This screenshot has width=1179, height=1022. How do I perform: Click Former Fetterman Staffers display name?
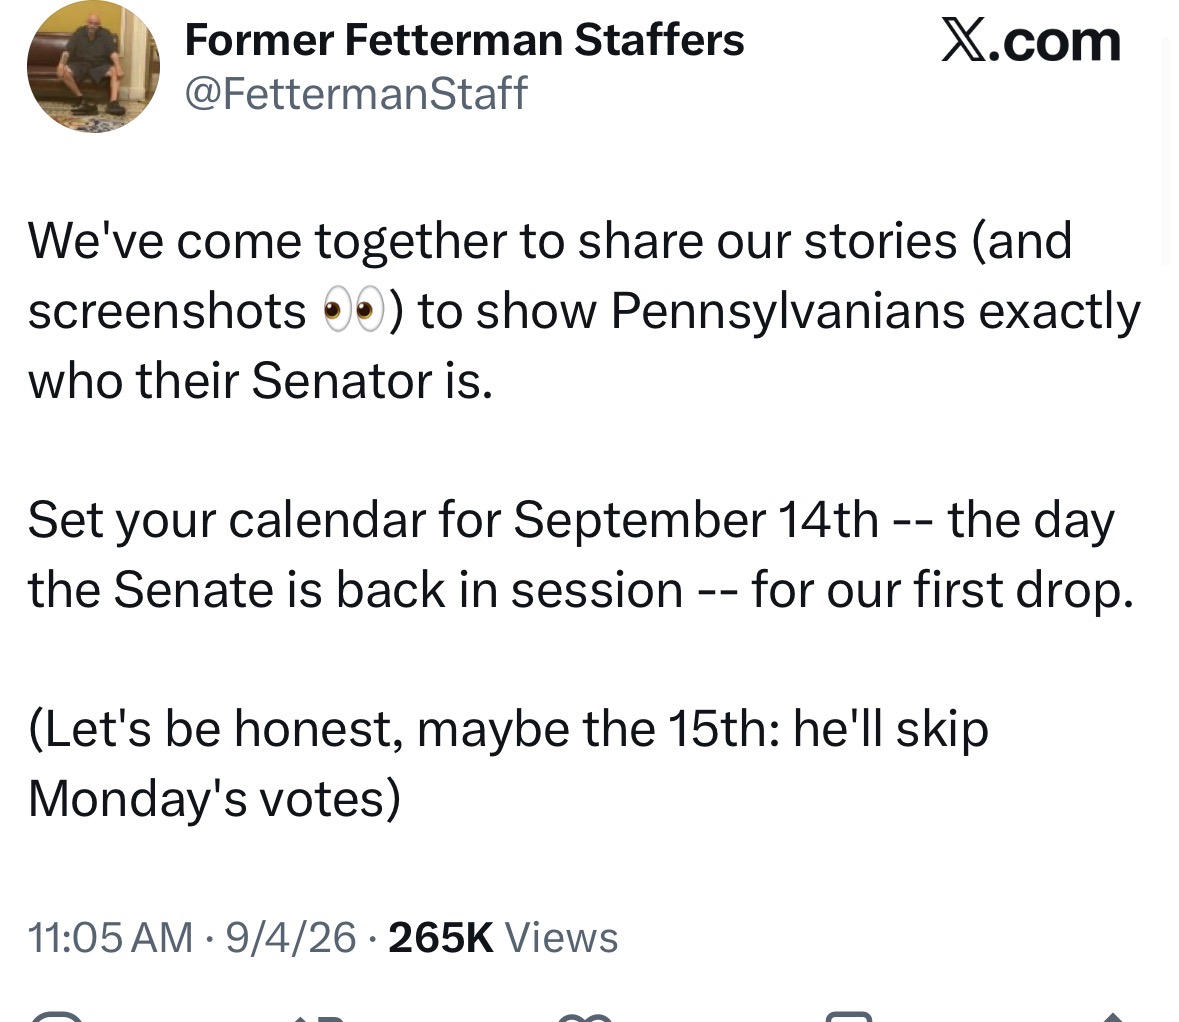coord(464,40)
